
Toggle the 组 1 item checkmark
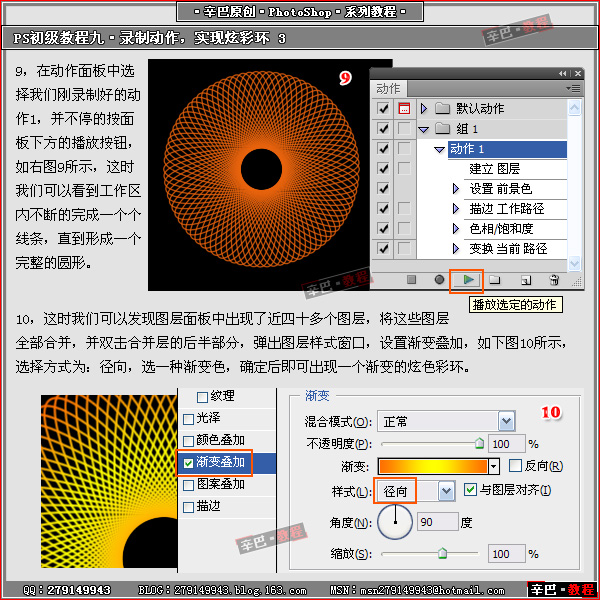pyautogui.click(x=383, y=129)
